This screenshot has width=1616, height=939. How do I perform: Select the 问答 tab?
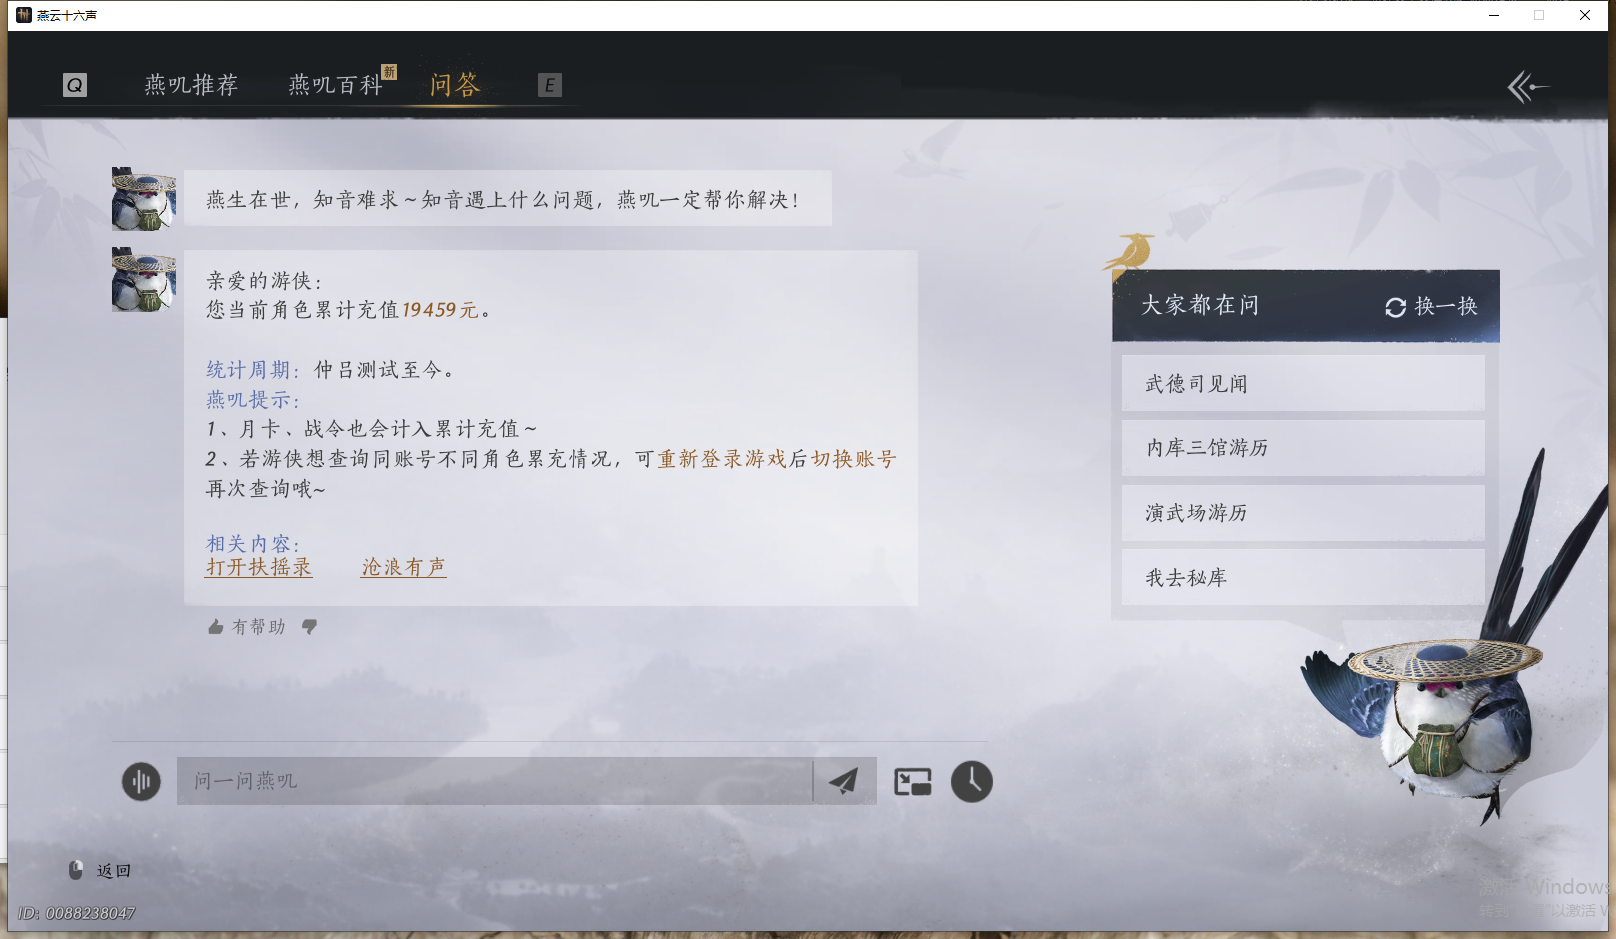(x=456, y=85)
